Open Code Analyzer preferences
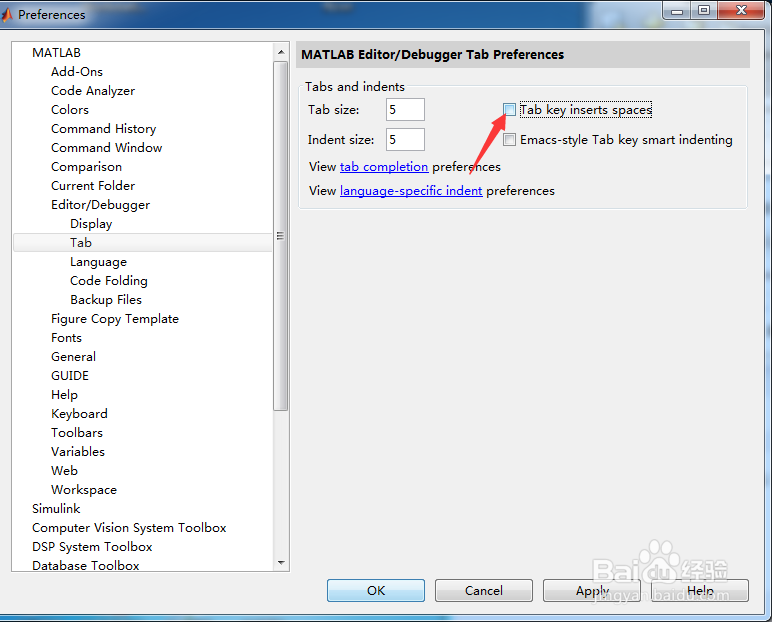The image size is (772, 622). click(93, 91)
